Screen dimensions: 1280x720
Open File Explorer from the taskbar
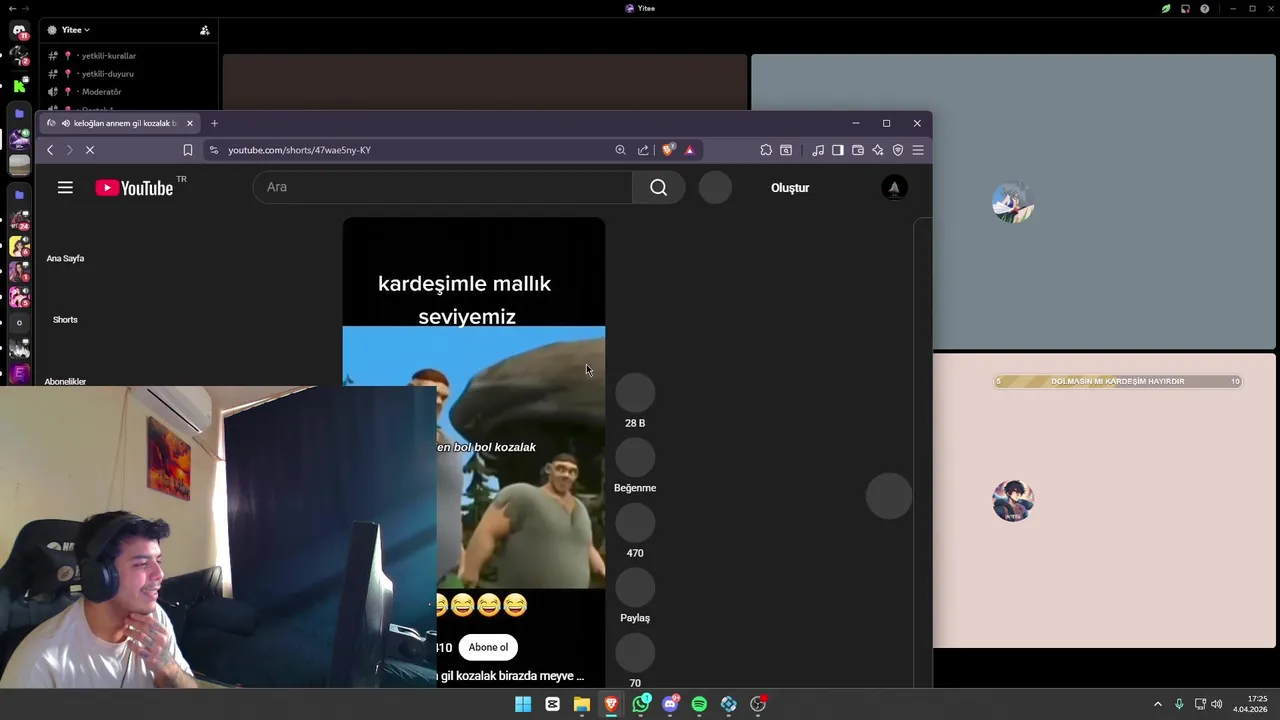[582, 704]
